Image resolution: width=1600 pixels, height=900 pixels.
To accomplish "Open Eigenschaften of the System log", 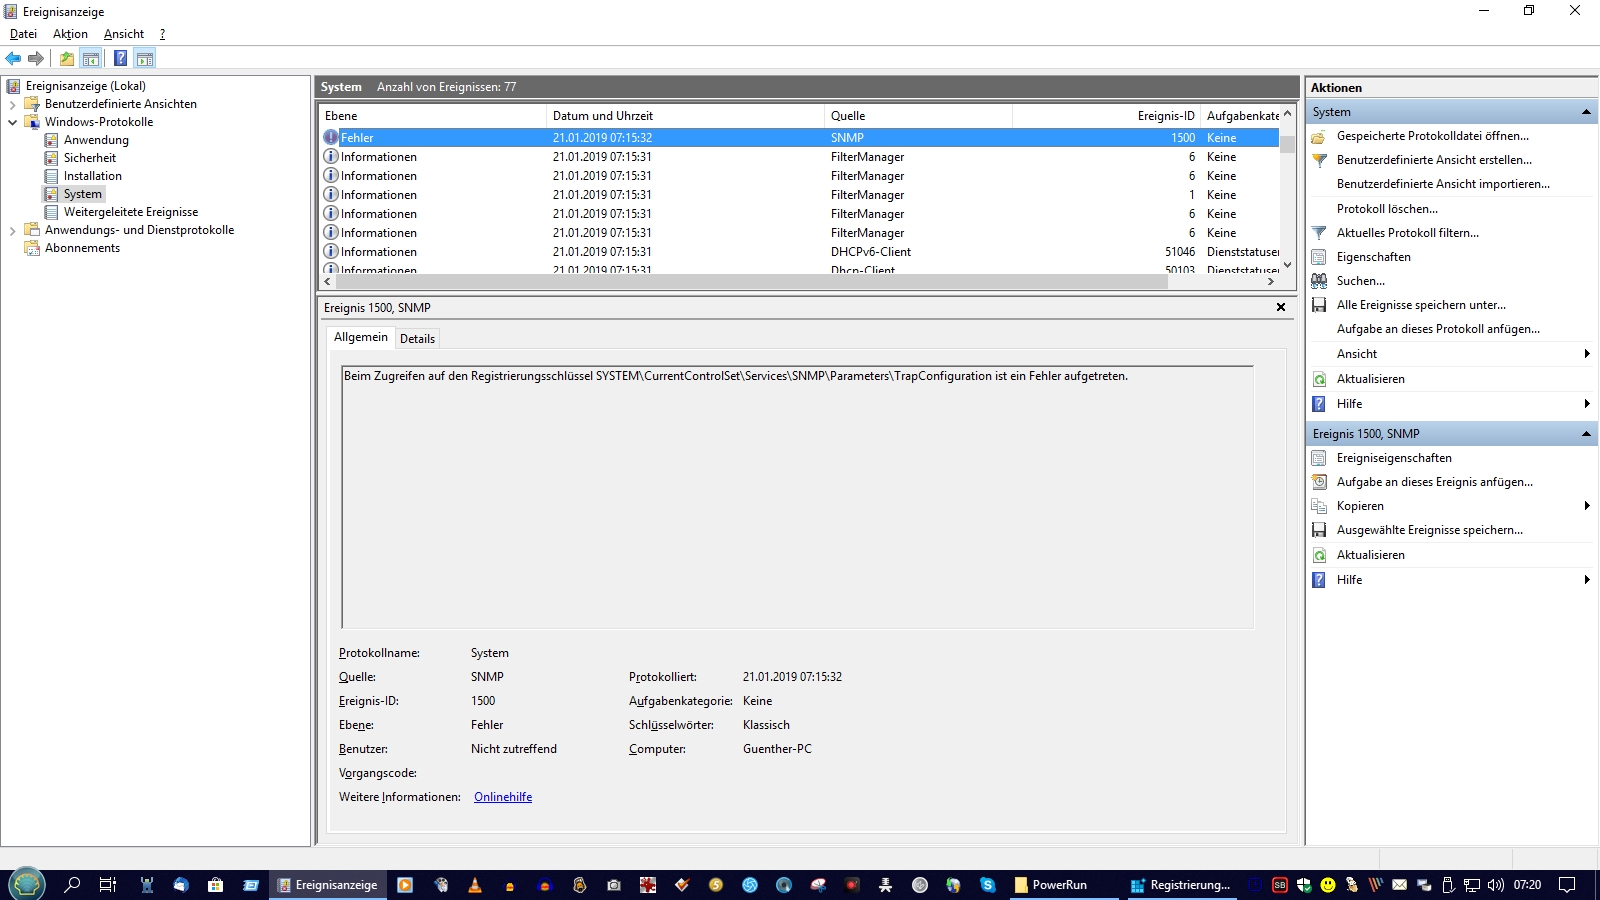I will click(x=1373, y=257).
